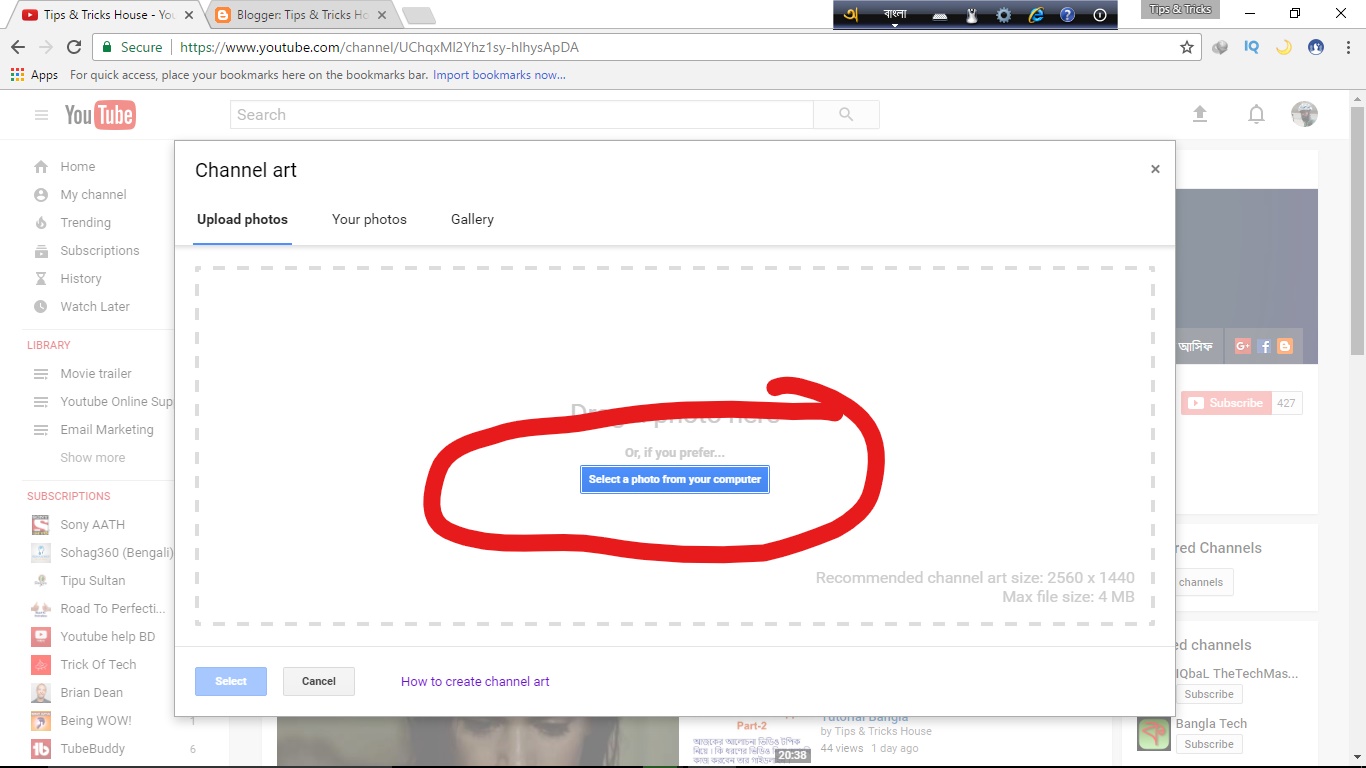
Task: Reload the page
Action: coord(74,47)
